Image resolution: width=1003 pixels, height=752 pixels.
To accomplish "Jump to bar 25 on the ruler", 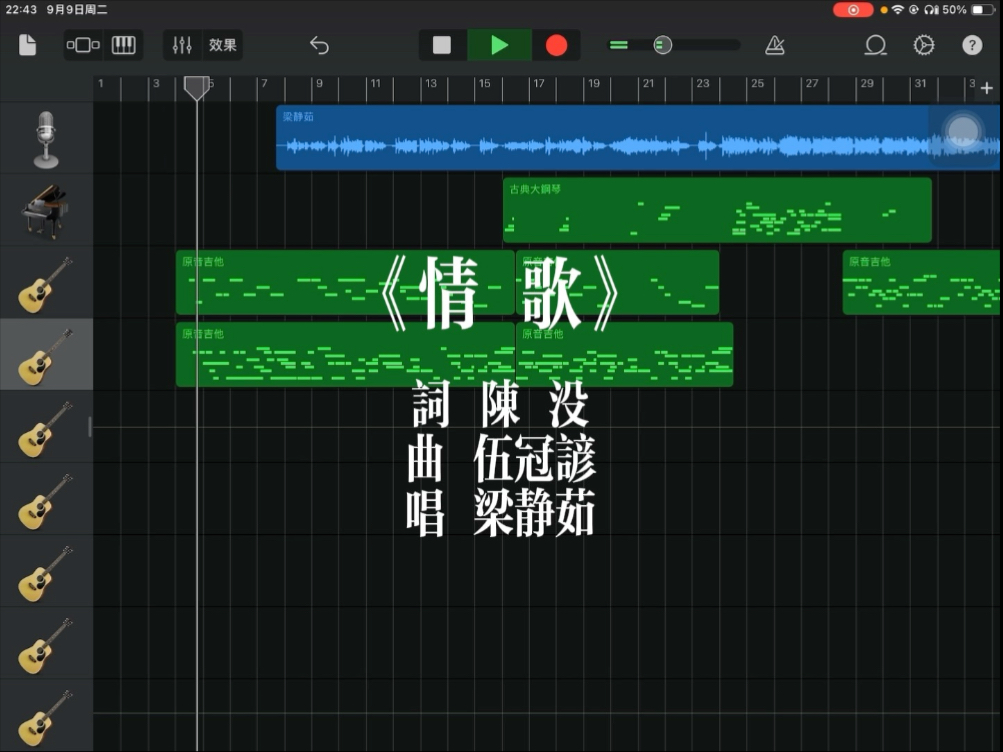I will pos(757,84).
